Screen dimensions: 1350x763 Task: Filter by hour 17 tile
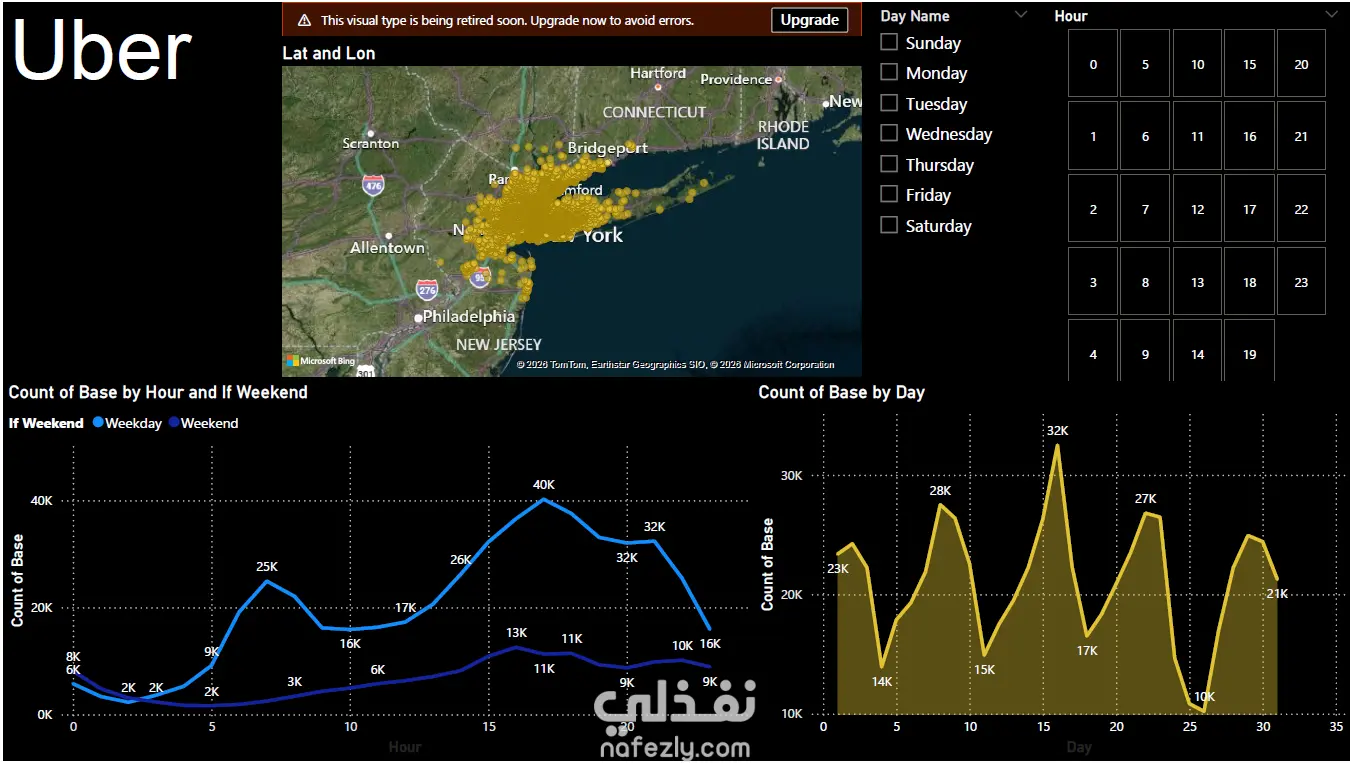(1249, 209)
